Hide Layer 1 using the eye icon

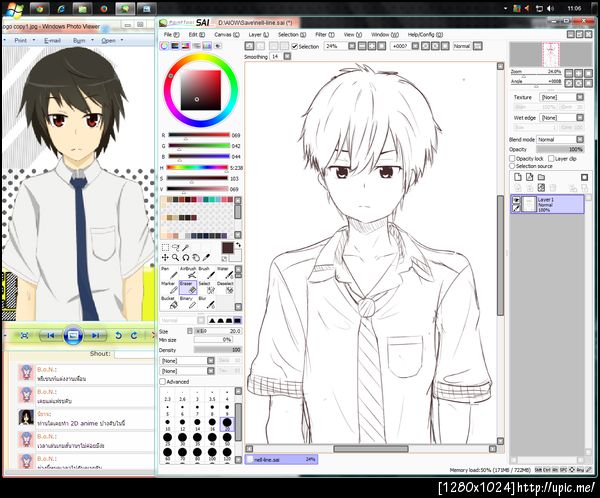517,200
